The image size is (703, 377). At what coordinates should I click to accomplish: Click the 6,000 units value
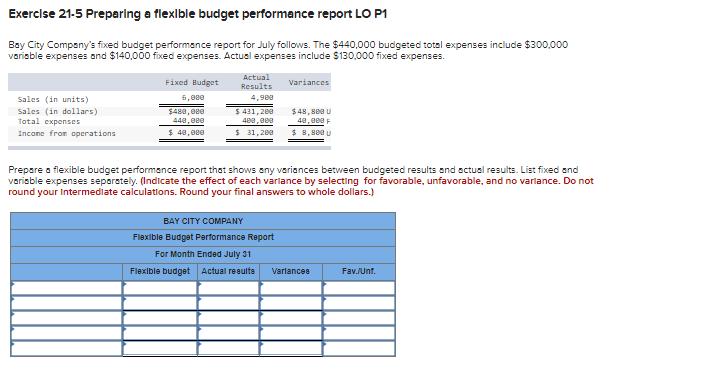[x=193, y=97]
